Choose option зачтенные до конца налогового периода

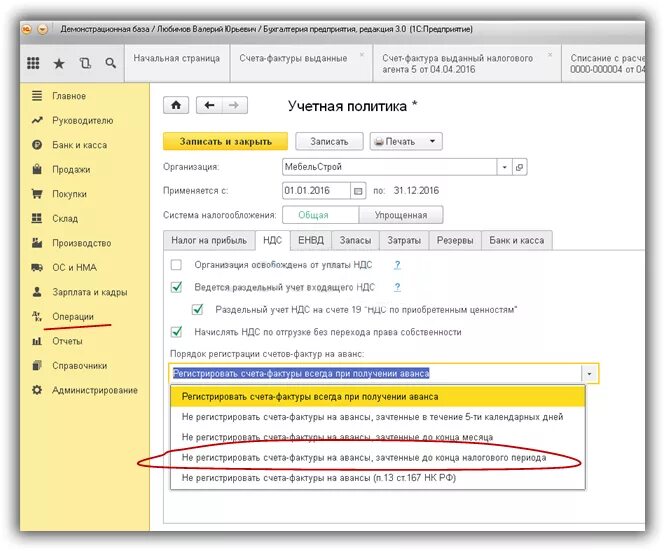tap(377, 457)
